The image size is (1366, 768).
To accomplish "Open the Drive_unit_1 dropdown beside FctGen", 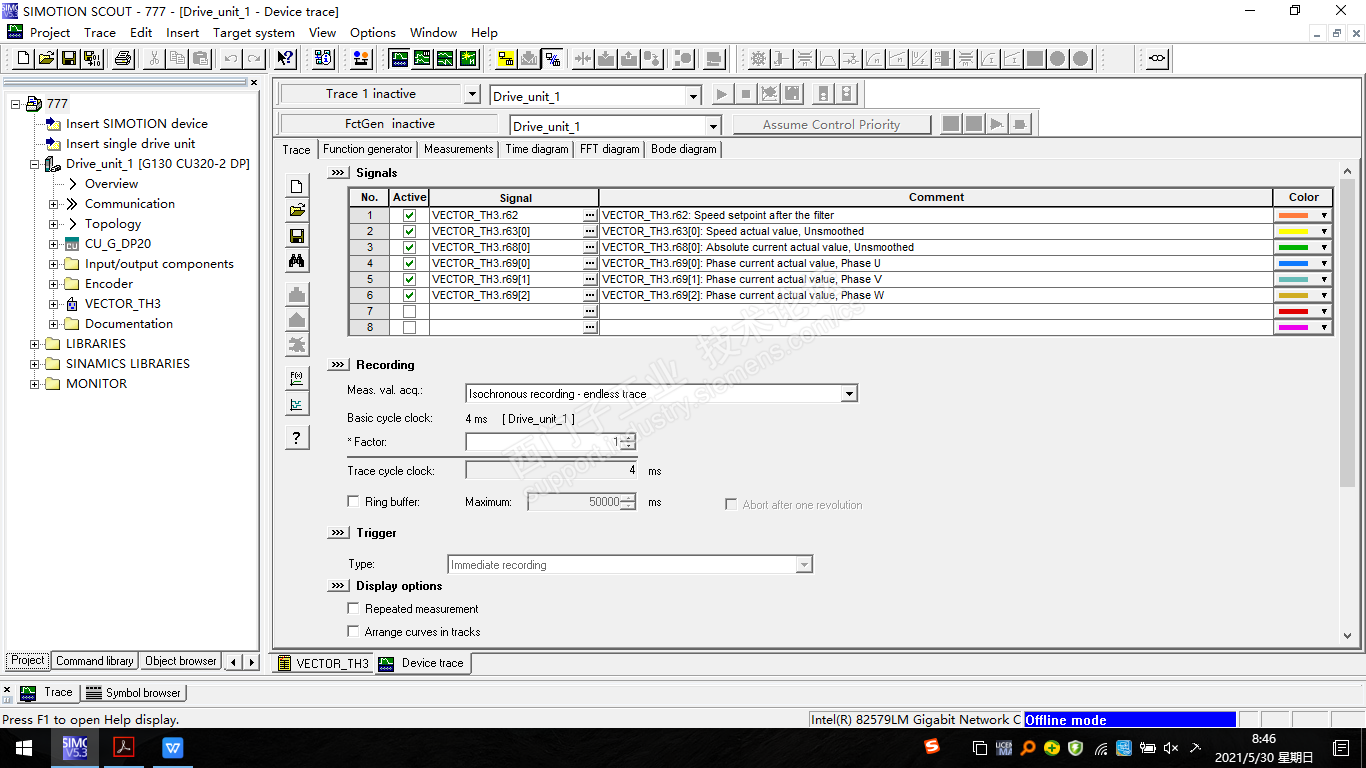I will [x=713, y=126].
